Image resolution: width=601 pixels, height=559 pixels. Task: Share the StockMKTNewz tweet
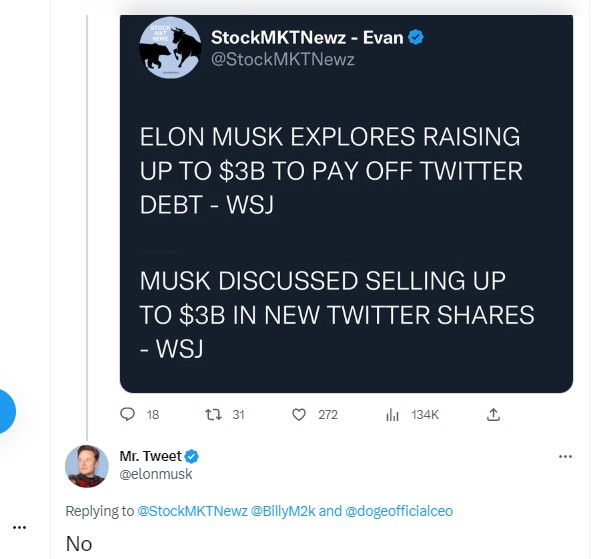point(492,414)
